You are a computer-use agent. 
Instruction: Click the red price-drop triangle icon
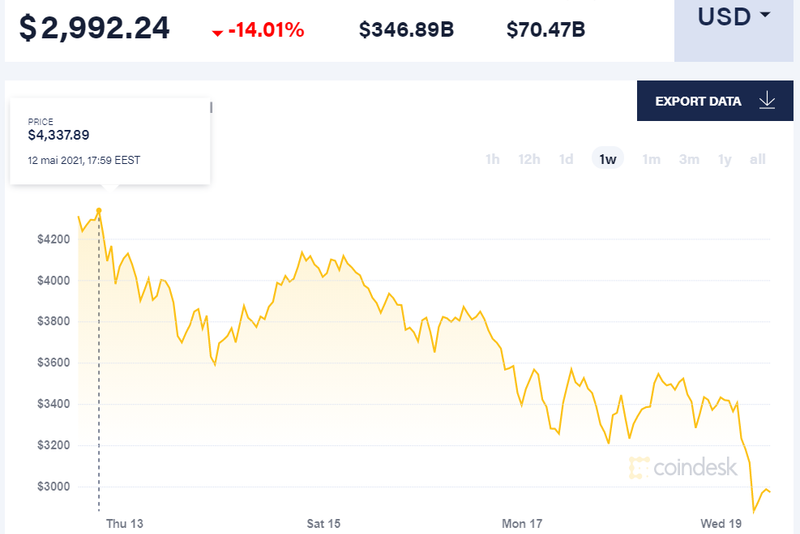[x=218, y=33]
